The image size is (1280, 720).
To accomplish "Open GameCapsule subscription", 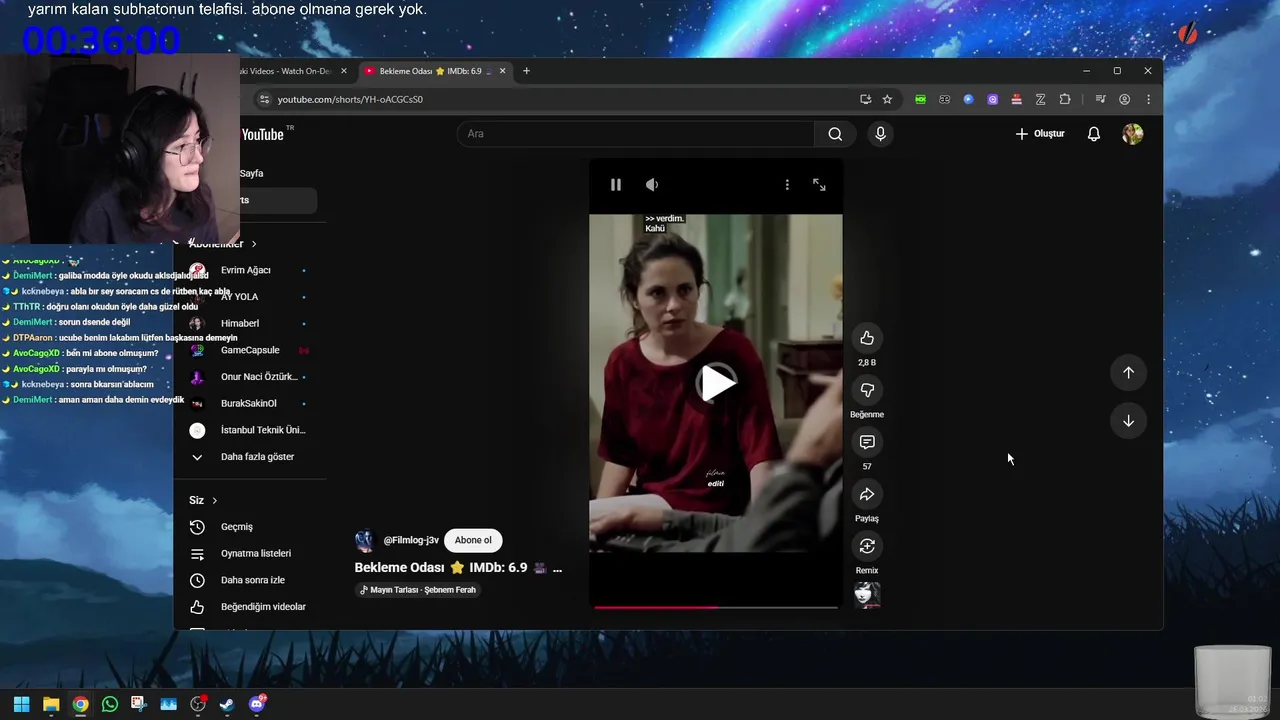I will 250,350.
